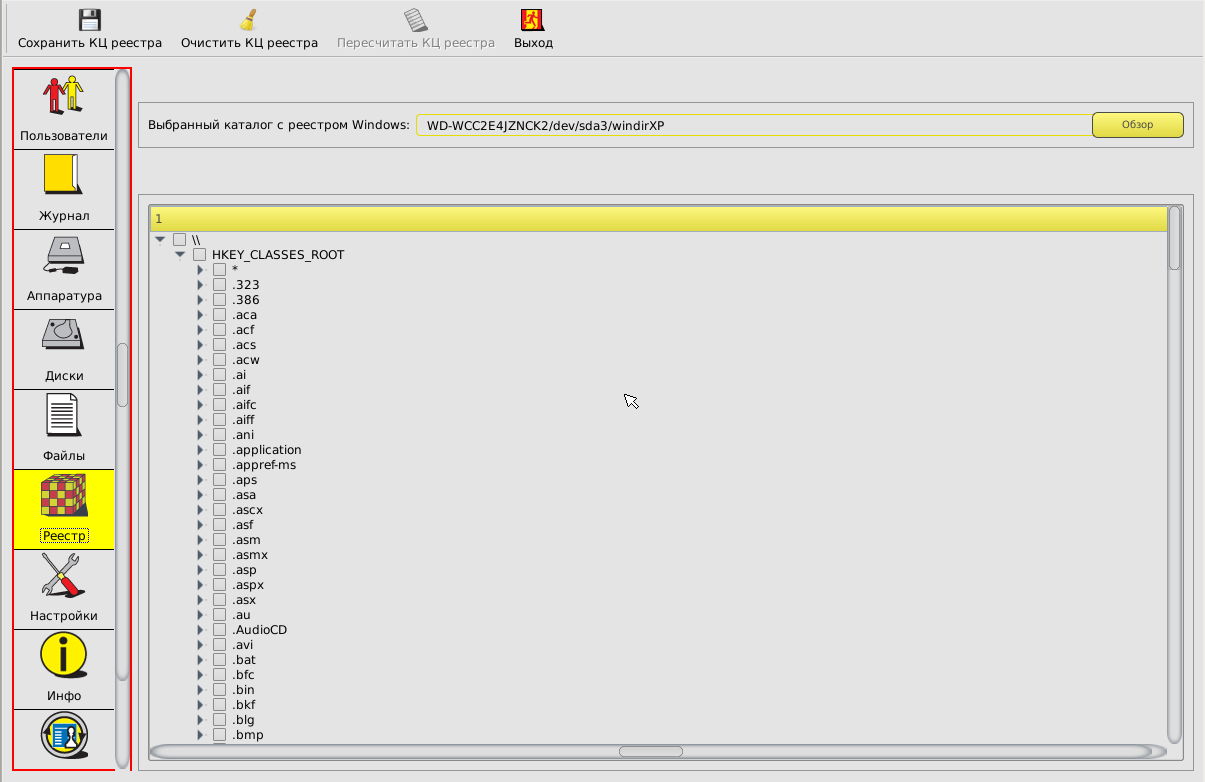Select the .acw tree row text

(246, 360)
